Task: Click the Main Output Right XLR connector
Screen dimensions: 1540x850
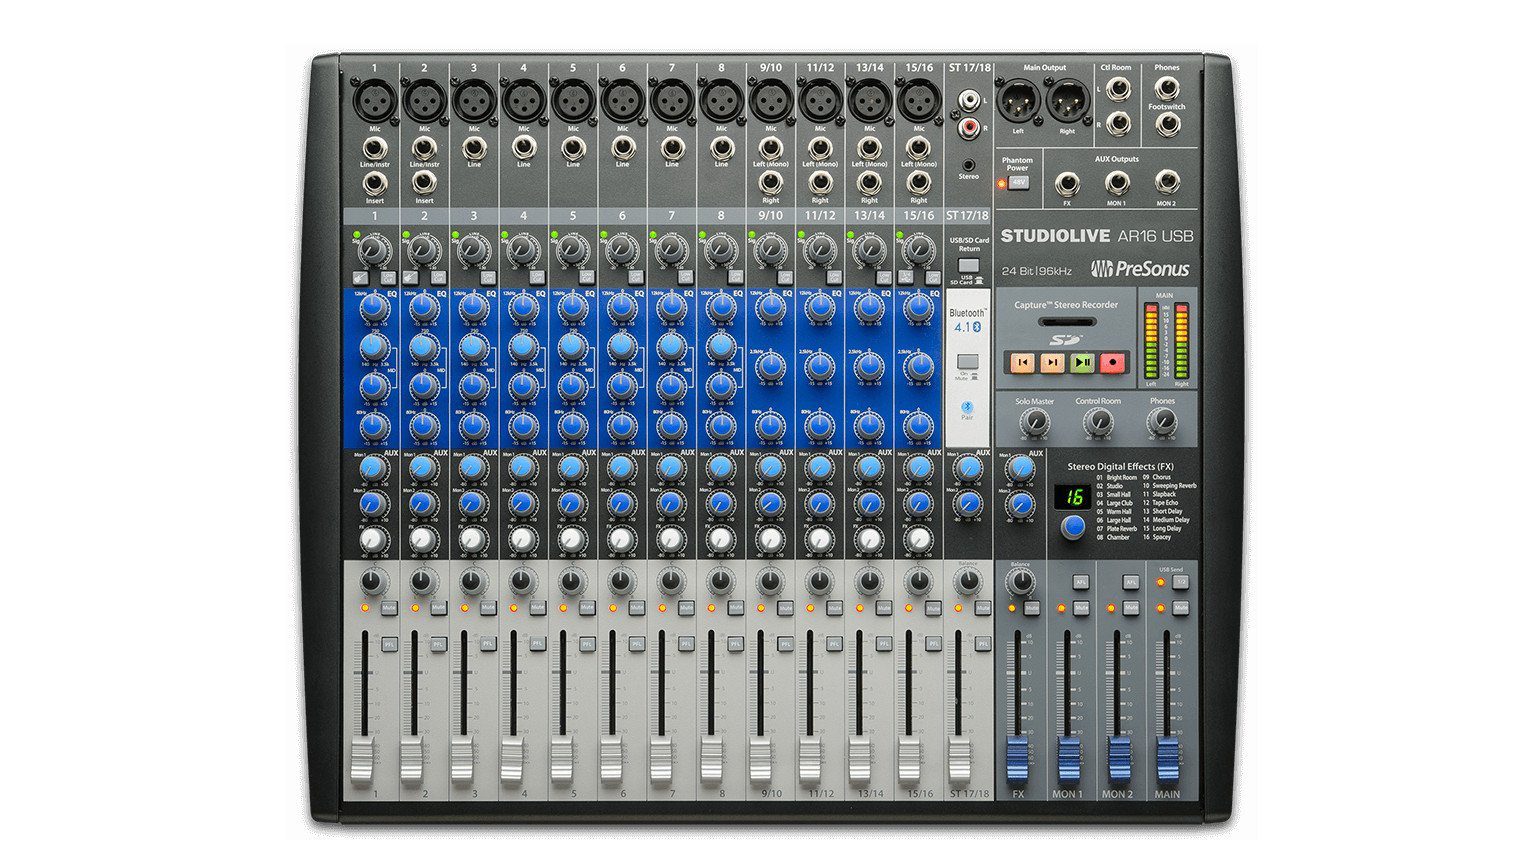Action: tap(1067, 101)
